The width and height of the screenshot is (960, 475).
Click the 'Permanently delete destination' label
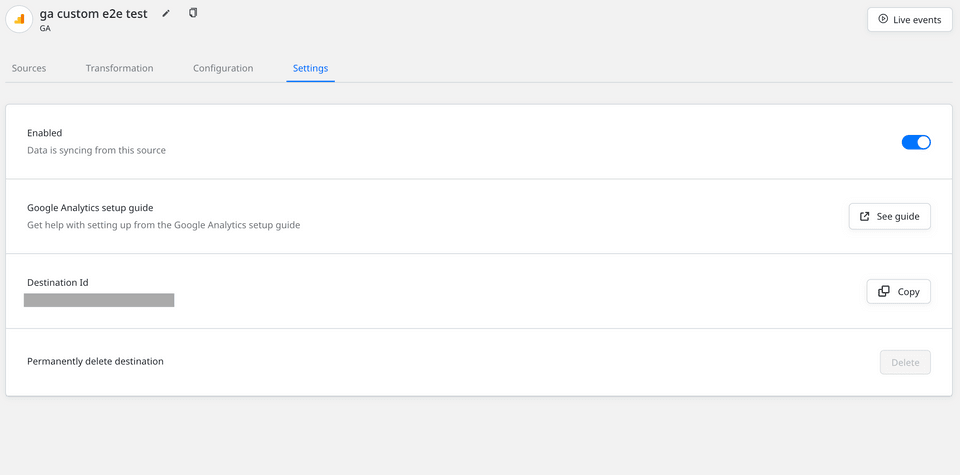pyautogui.click(x=95, y=361)
